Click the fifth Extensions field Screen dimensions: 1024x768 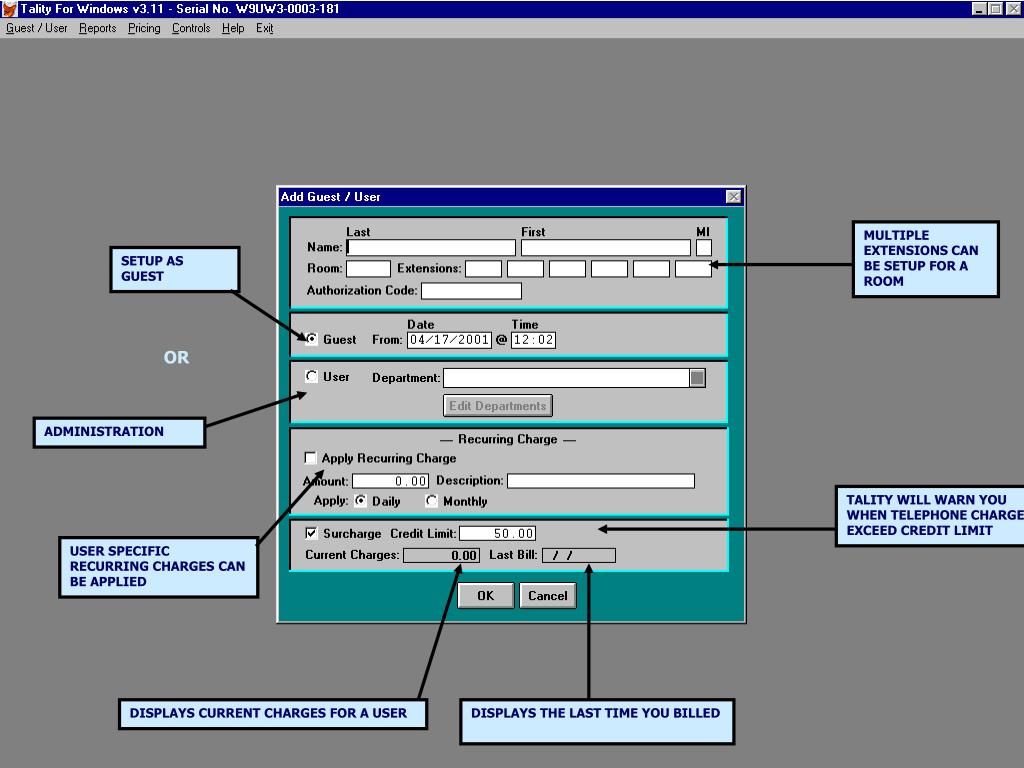click(x=651, y=268)
